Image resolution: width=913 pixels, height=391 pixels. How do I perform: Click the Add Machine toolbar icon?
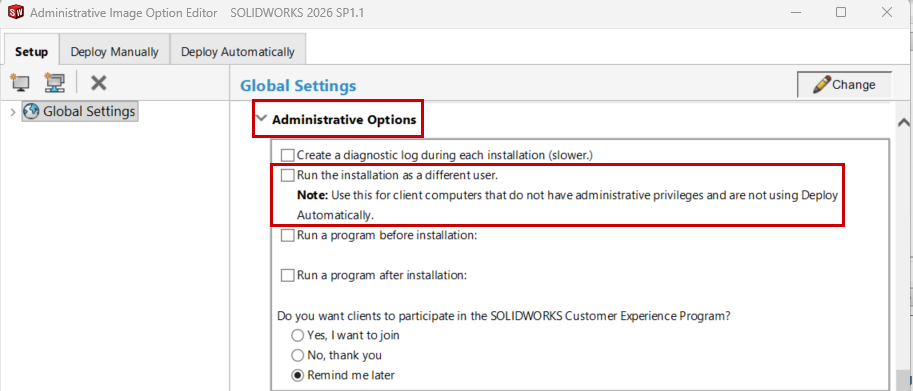pos(20,83)
